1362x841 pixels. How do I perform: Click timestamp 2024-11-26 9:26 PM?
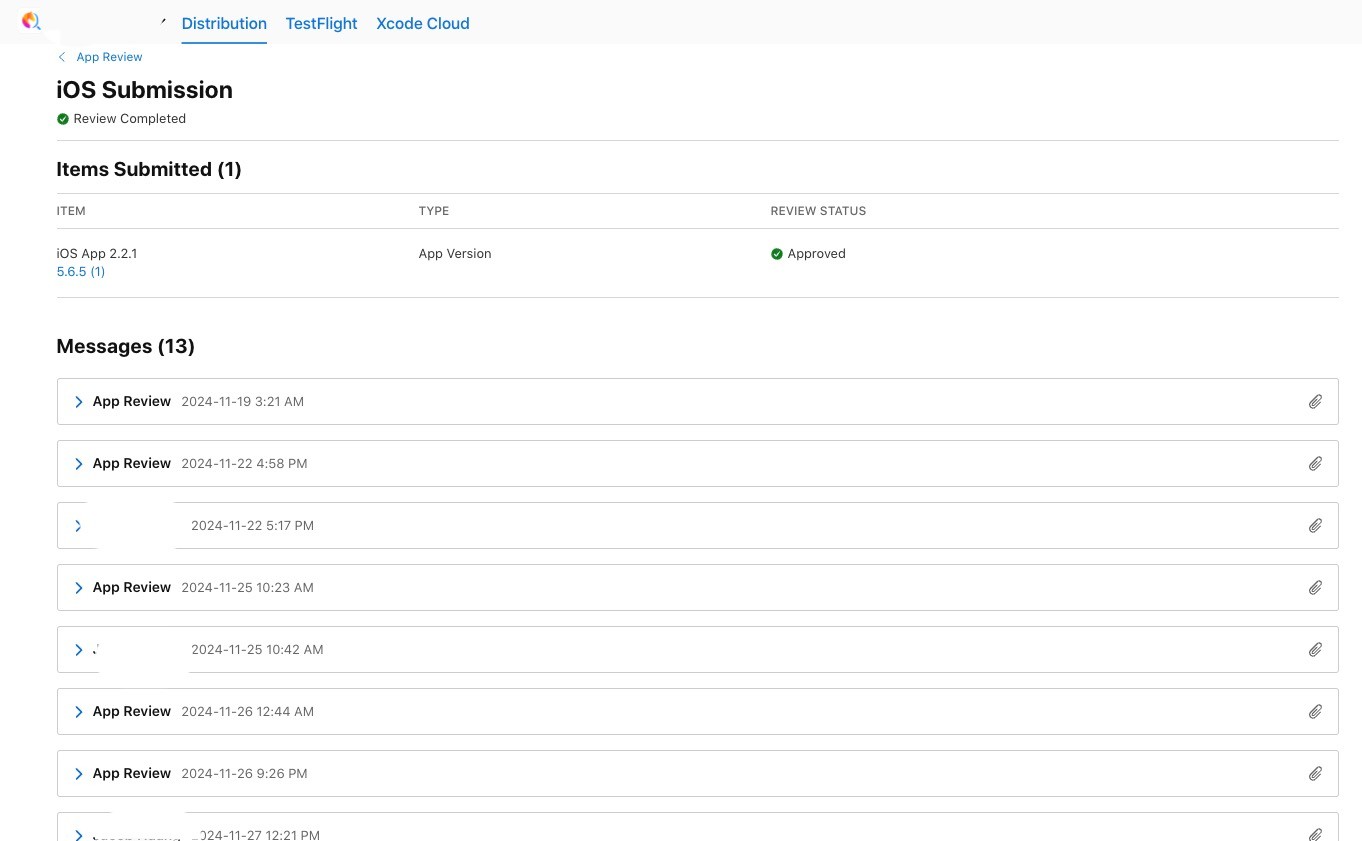[244, 774]
